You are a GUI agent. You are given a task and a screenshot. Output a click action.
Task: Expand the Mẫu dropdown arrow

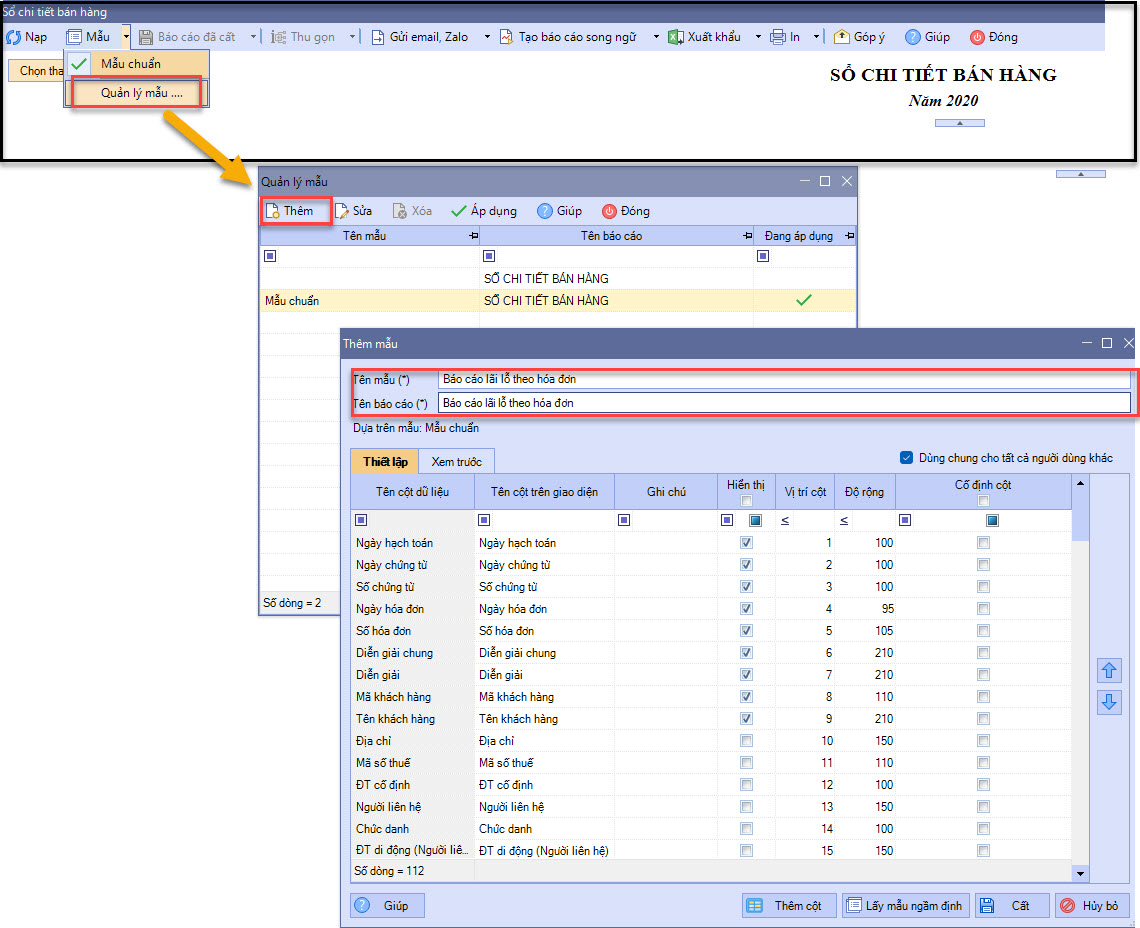tap(126, 37)
